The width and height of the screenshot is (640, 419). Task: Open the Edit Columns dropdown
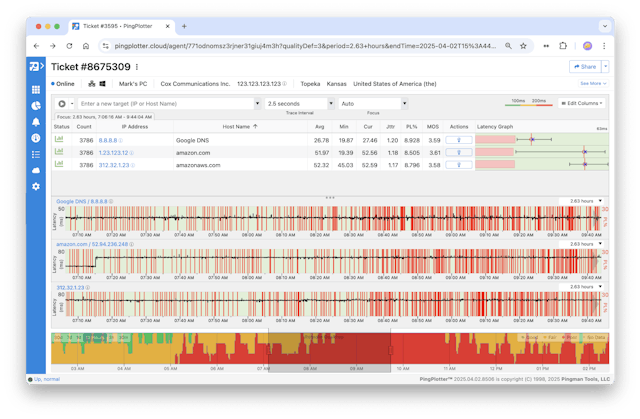point(584,103)
